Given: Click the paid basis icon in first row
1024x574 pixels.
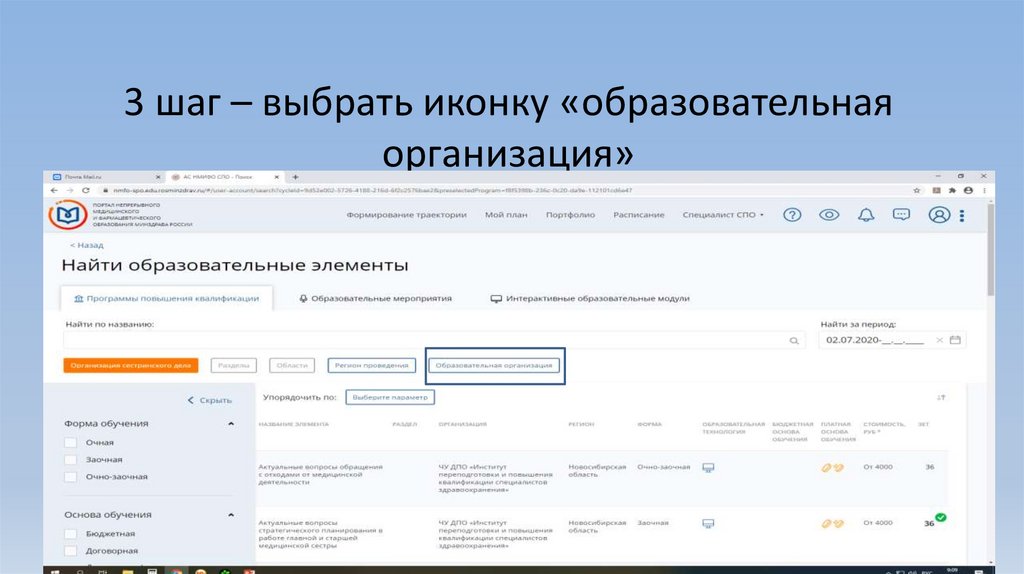Looking at the screenshot, I should pyautogui.click(x=832, y=468).
